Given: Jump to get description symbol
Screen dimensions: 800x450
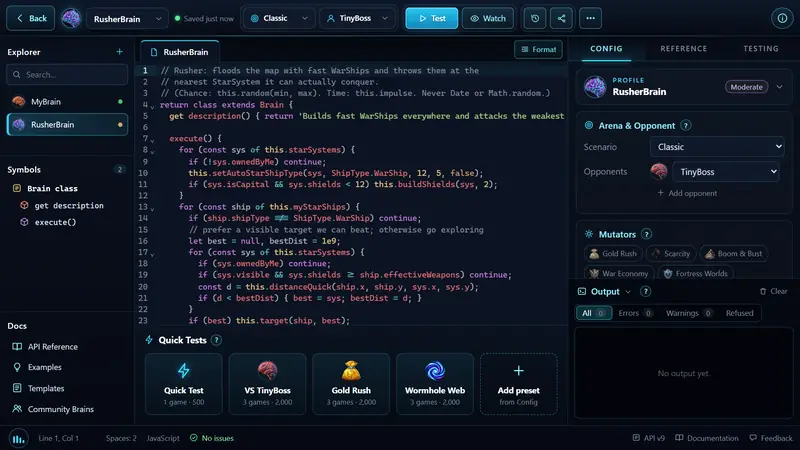Looking at the screenshot, I should [68, 205].
